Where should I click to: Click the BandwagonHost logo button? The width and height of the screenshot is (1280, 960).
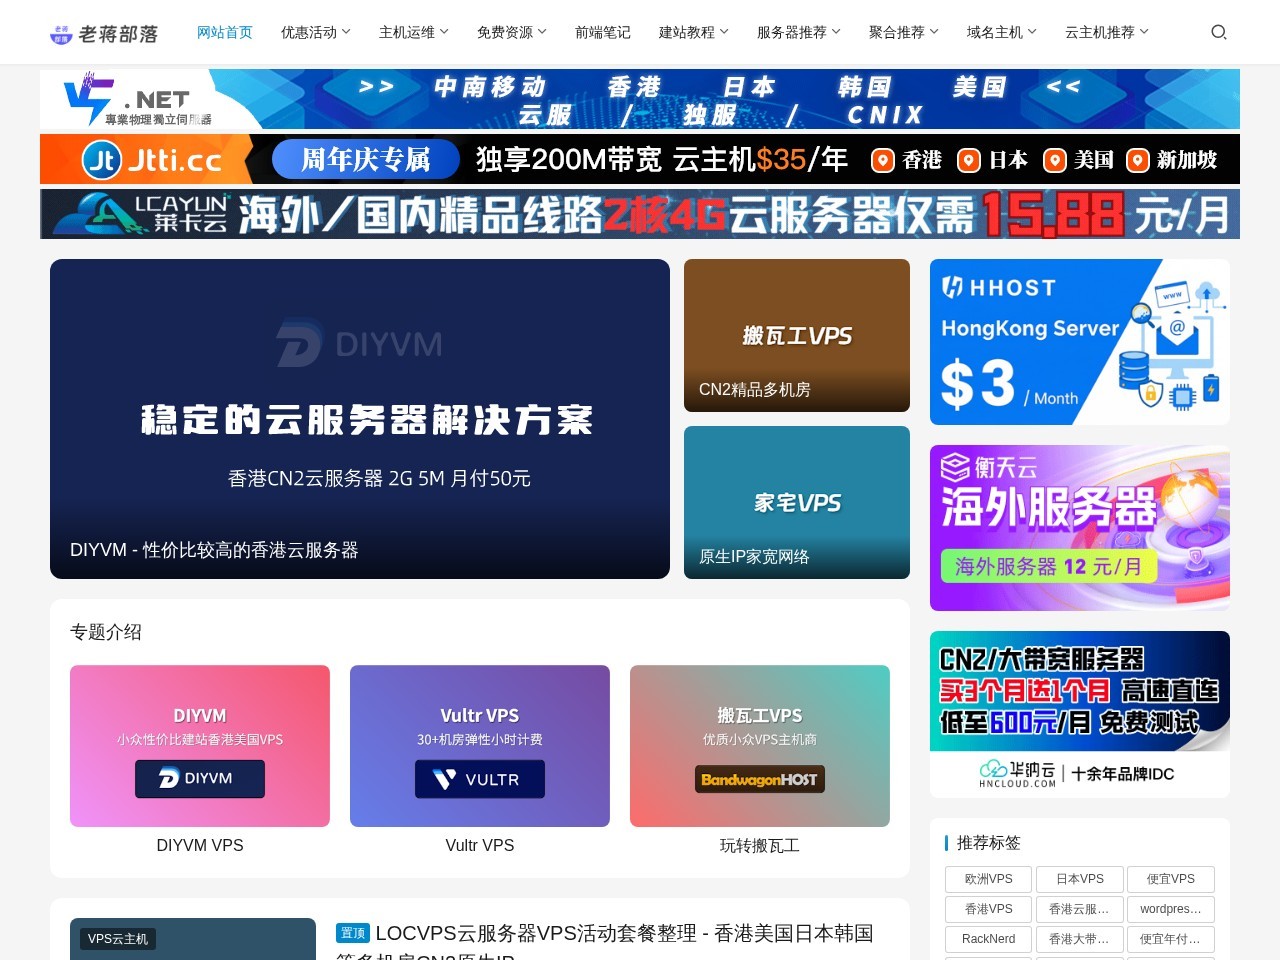pos(760,779)
